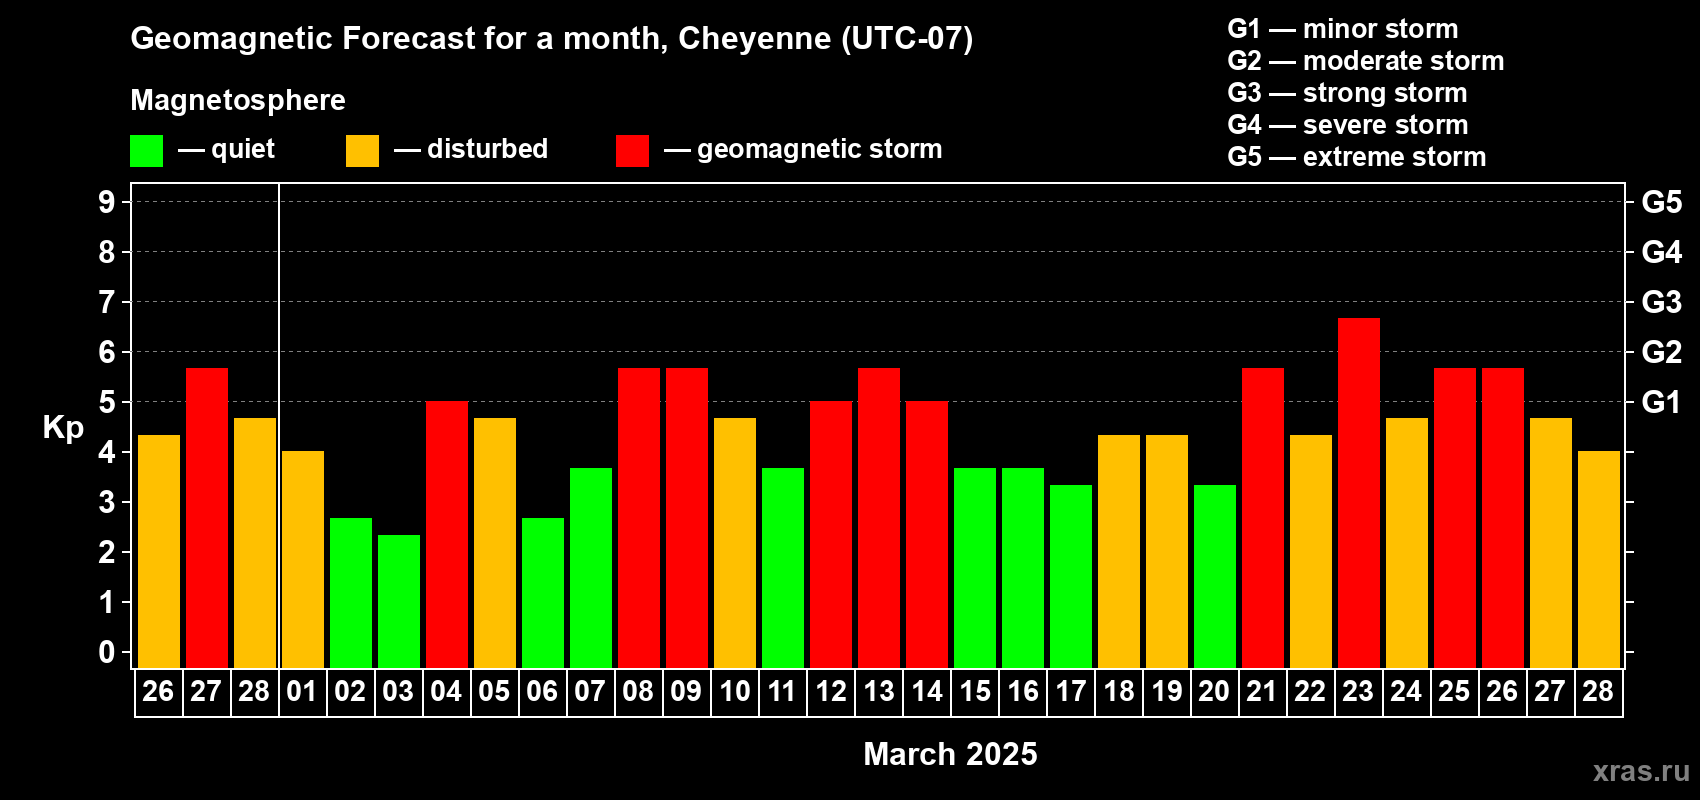Click the yellow bar above date 10
This screenshot has height=800, width=1700.
[x=735, y=543]
